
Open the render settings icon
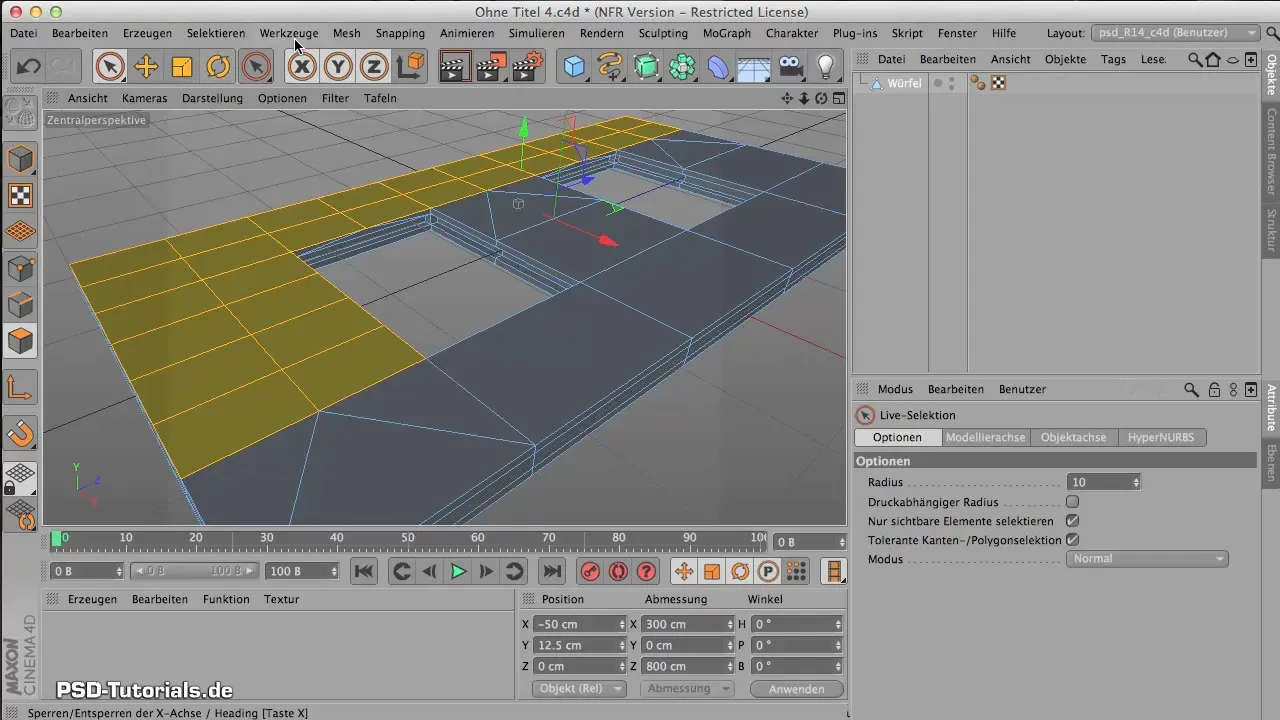526,67
